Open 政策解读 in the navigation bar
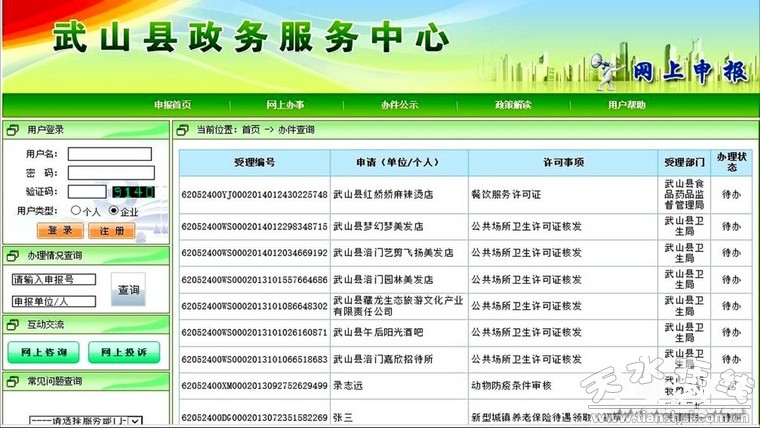Screen dimensions: 760x428 (x=513, y=105)
